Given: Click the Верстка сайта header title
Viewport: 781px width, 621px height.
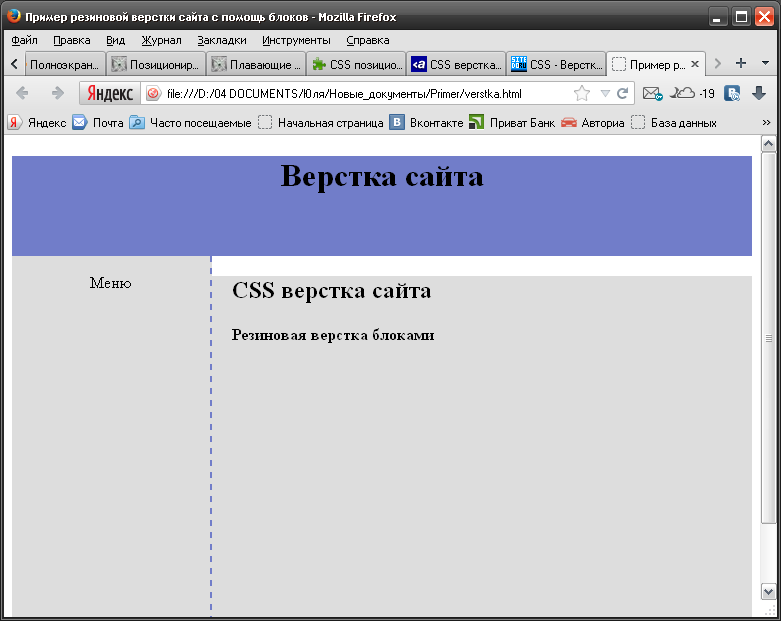Looking at the screenshot, I should click(382, 176).
